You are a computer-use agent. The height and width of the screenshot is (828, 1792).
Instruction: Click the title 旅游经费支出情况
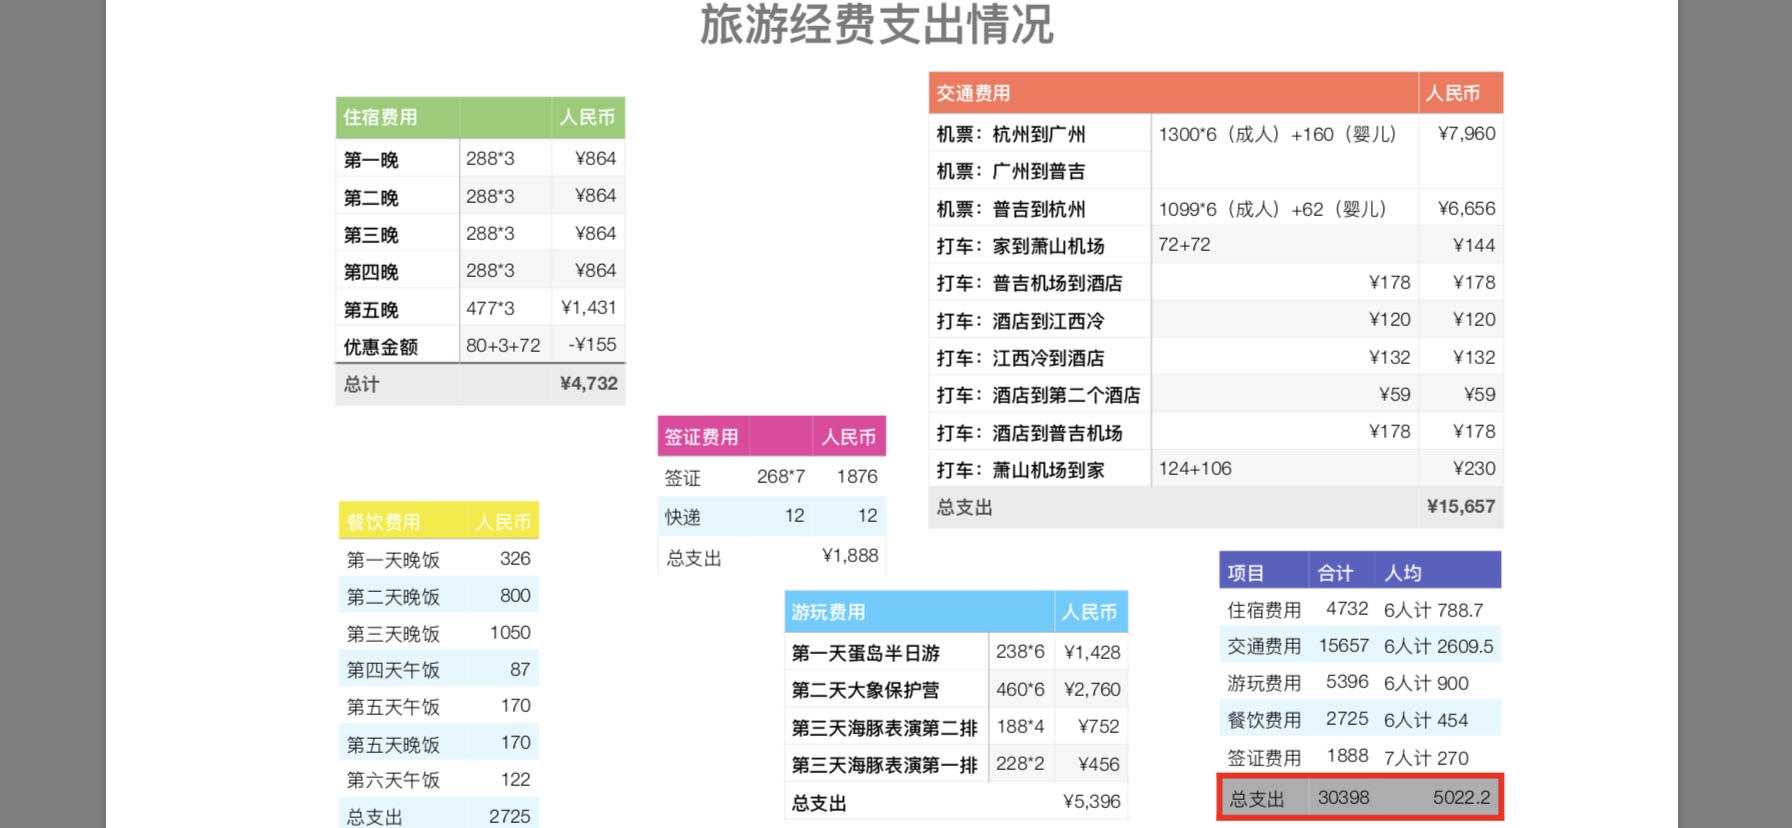(x=876, y=25)
